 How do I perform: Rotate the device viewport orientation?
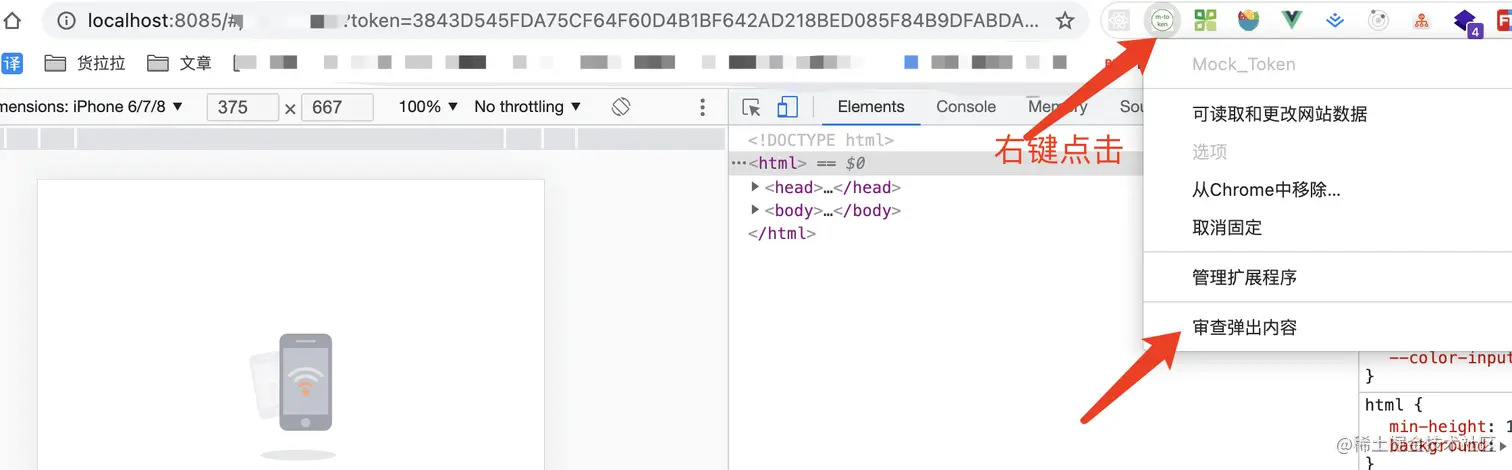[621, 107]
